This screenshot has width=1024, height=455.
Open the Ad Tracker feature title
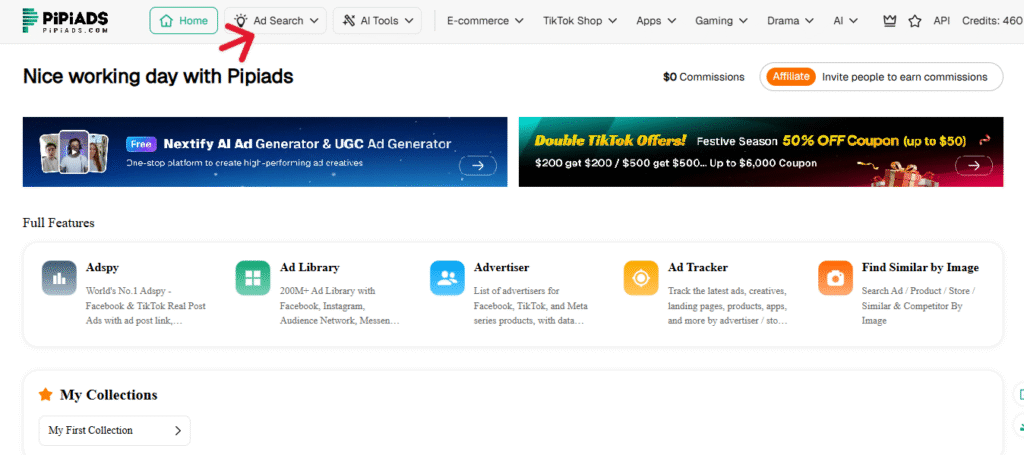pos(697,268)
